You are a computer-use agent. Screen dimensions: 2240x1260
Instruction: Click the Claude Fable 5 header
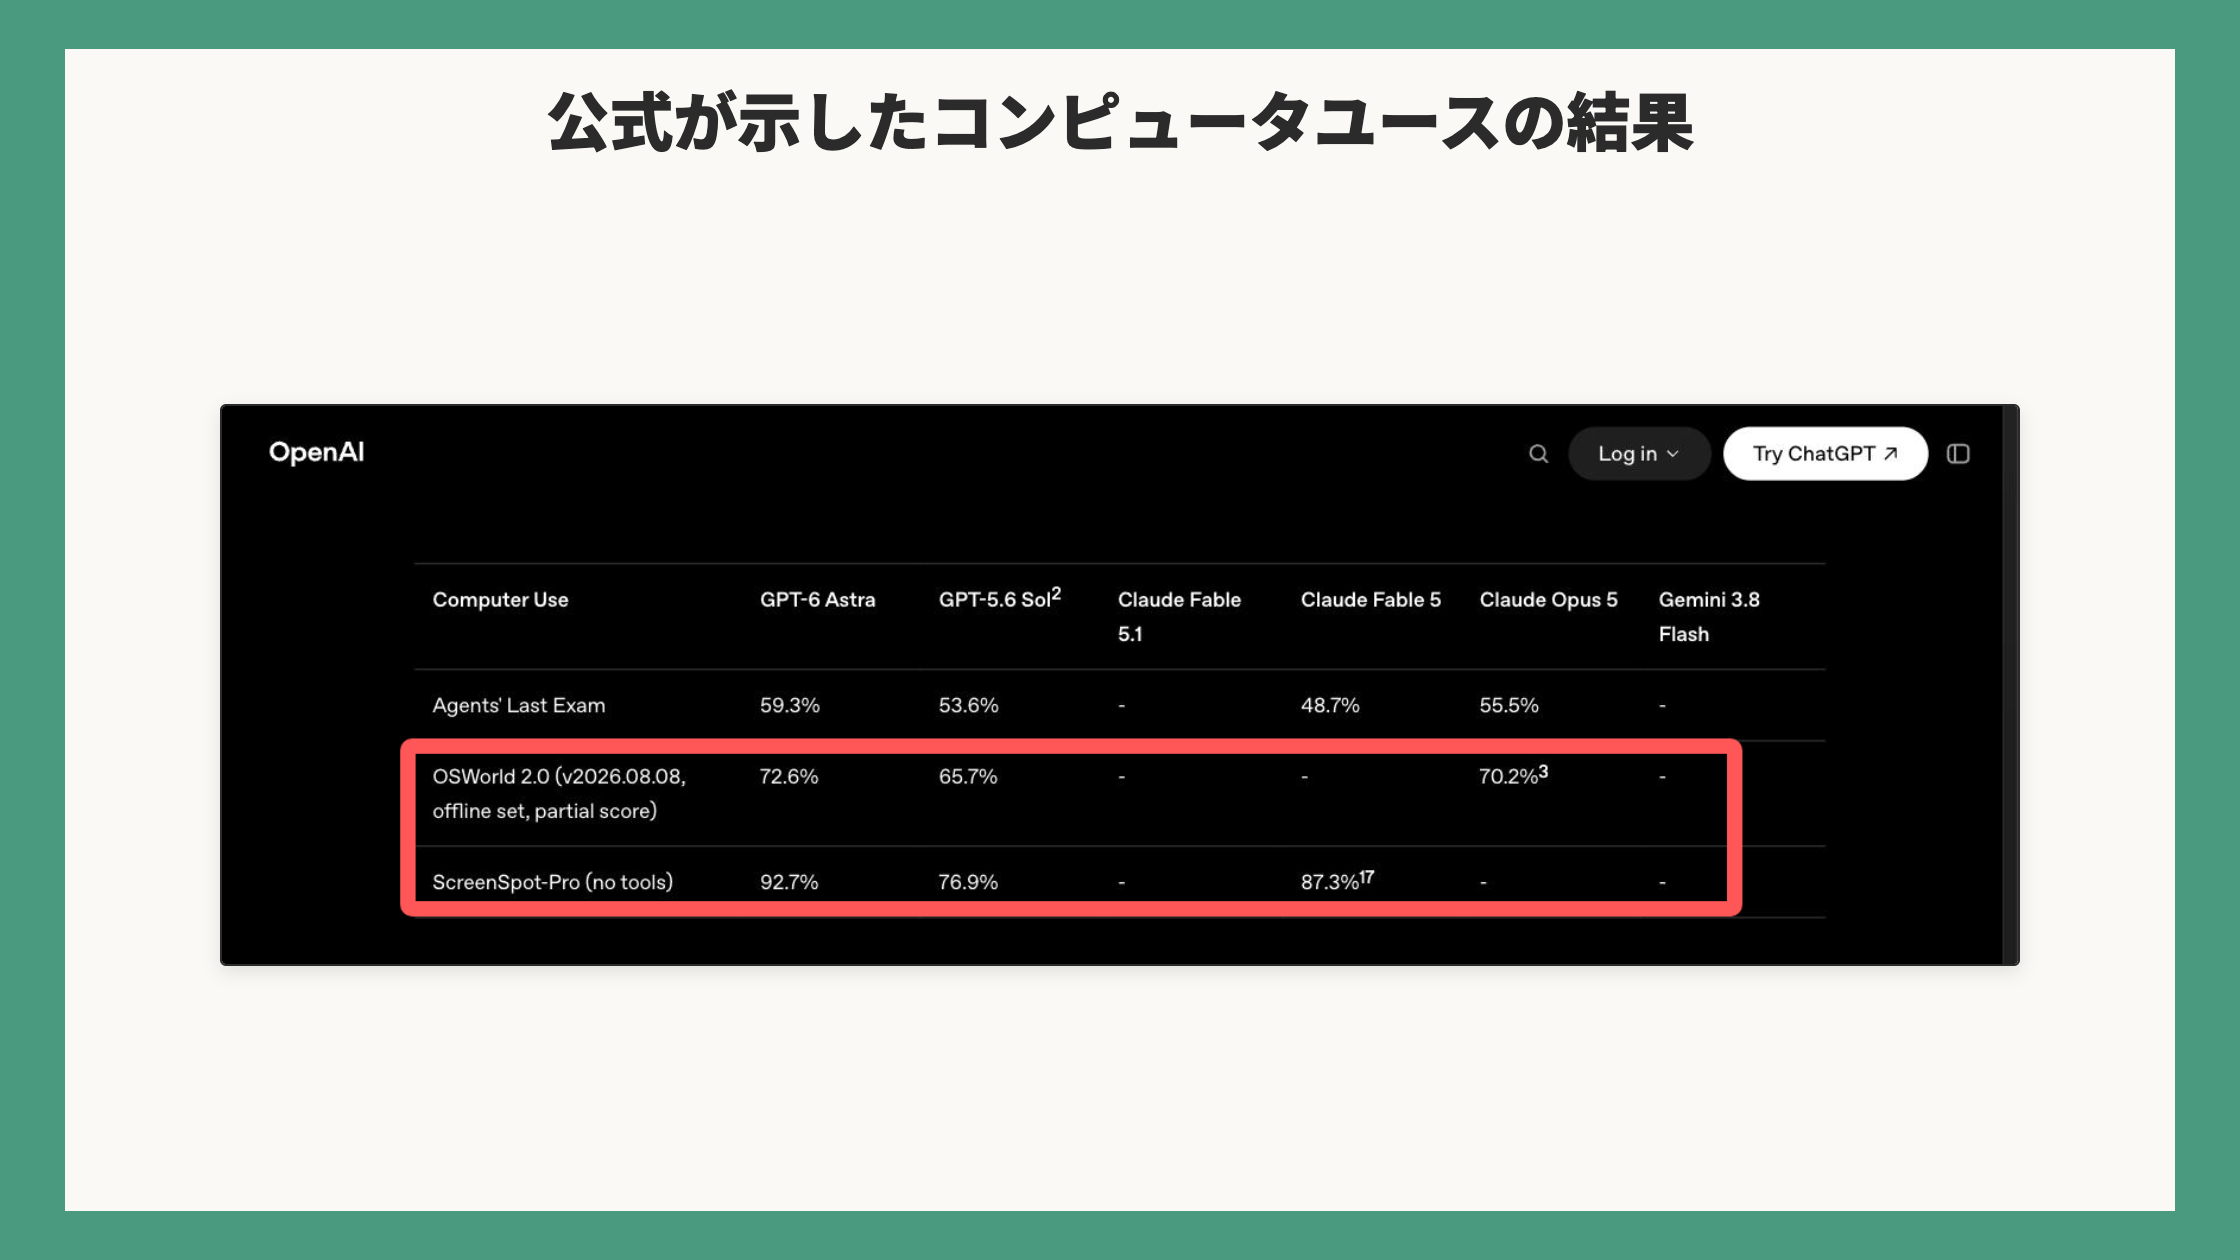tap(1370, 600)
